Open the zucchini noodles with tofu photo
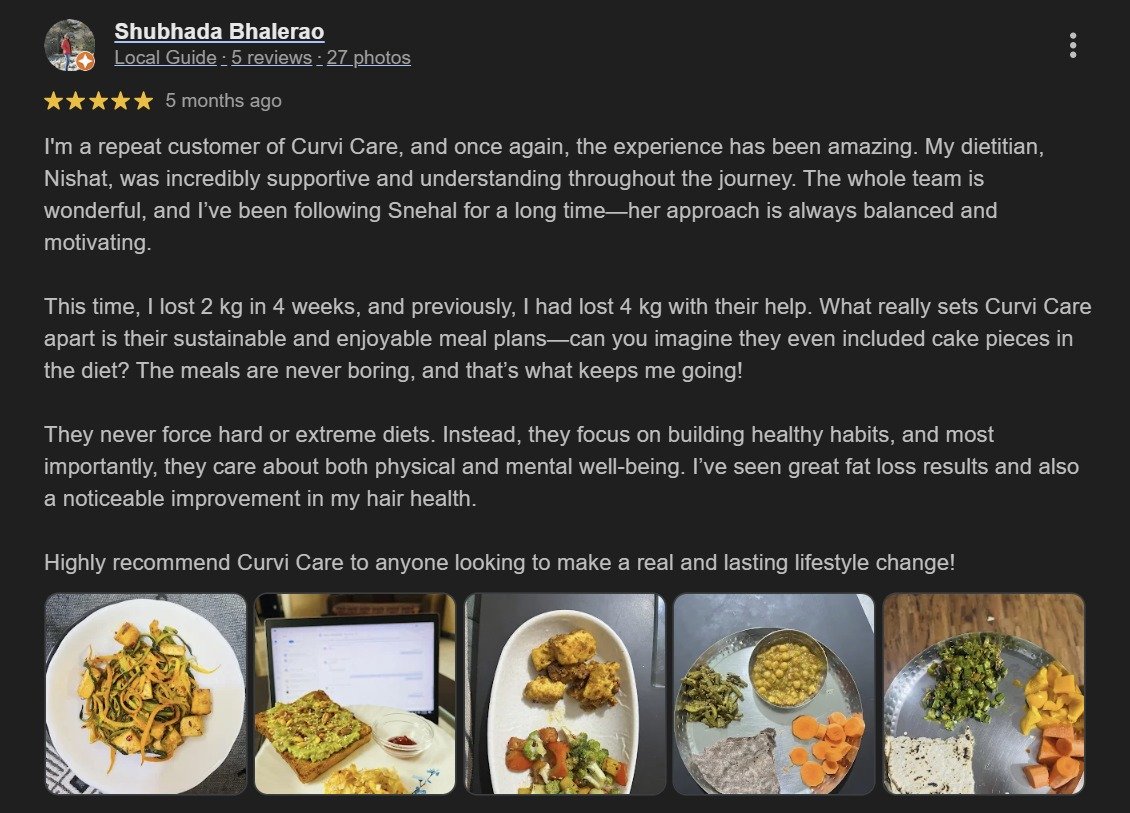The image size is (1130, 813). [145, 694]
